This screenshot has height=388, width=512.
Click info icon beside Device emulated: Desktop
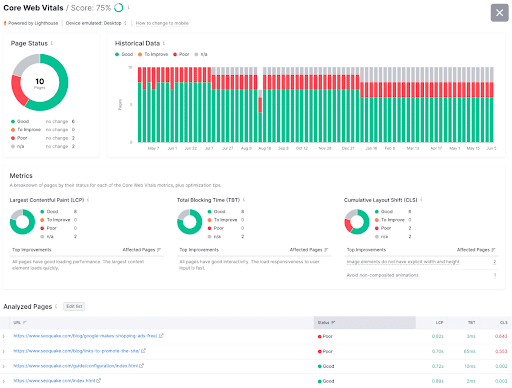coord(125,23)
